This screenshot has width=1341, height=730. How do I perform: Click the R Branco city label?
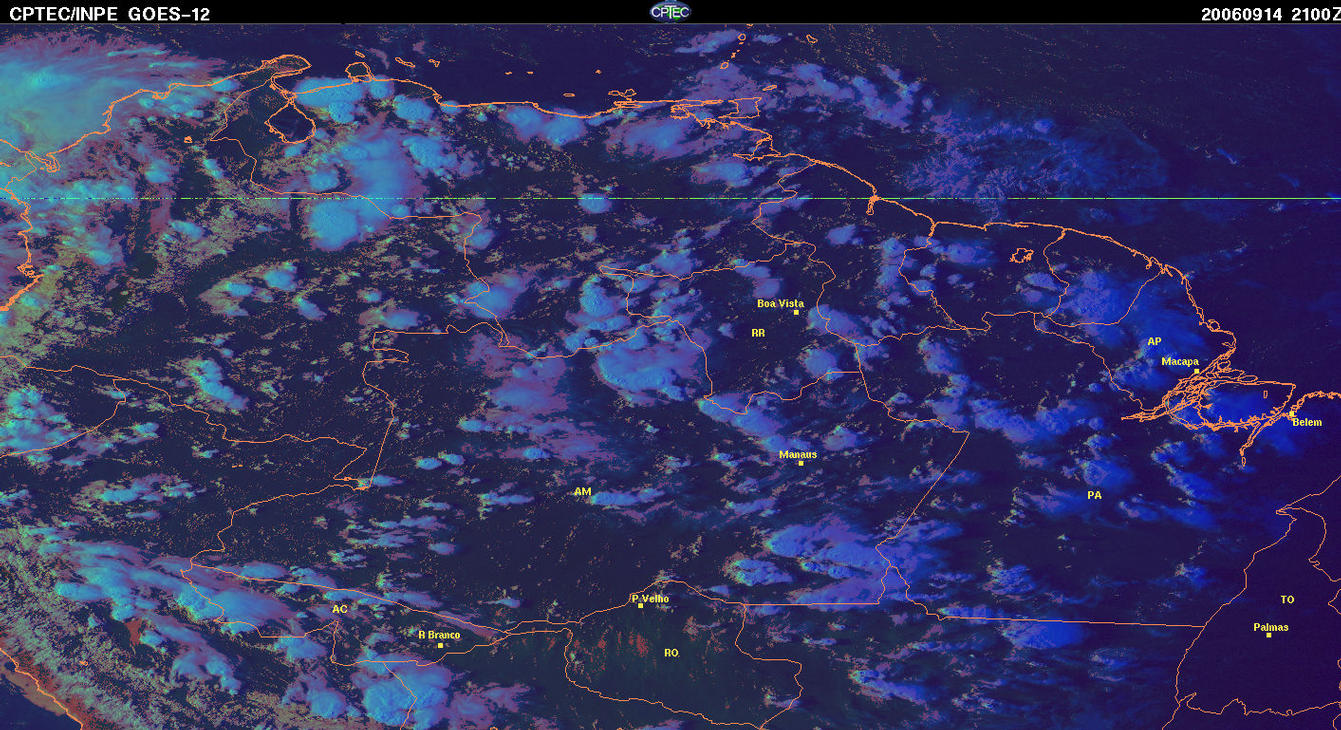pyautogui.click(x=439, y=635)
